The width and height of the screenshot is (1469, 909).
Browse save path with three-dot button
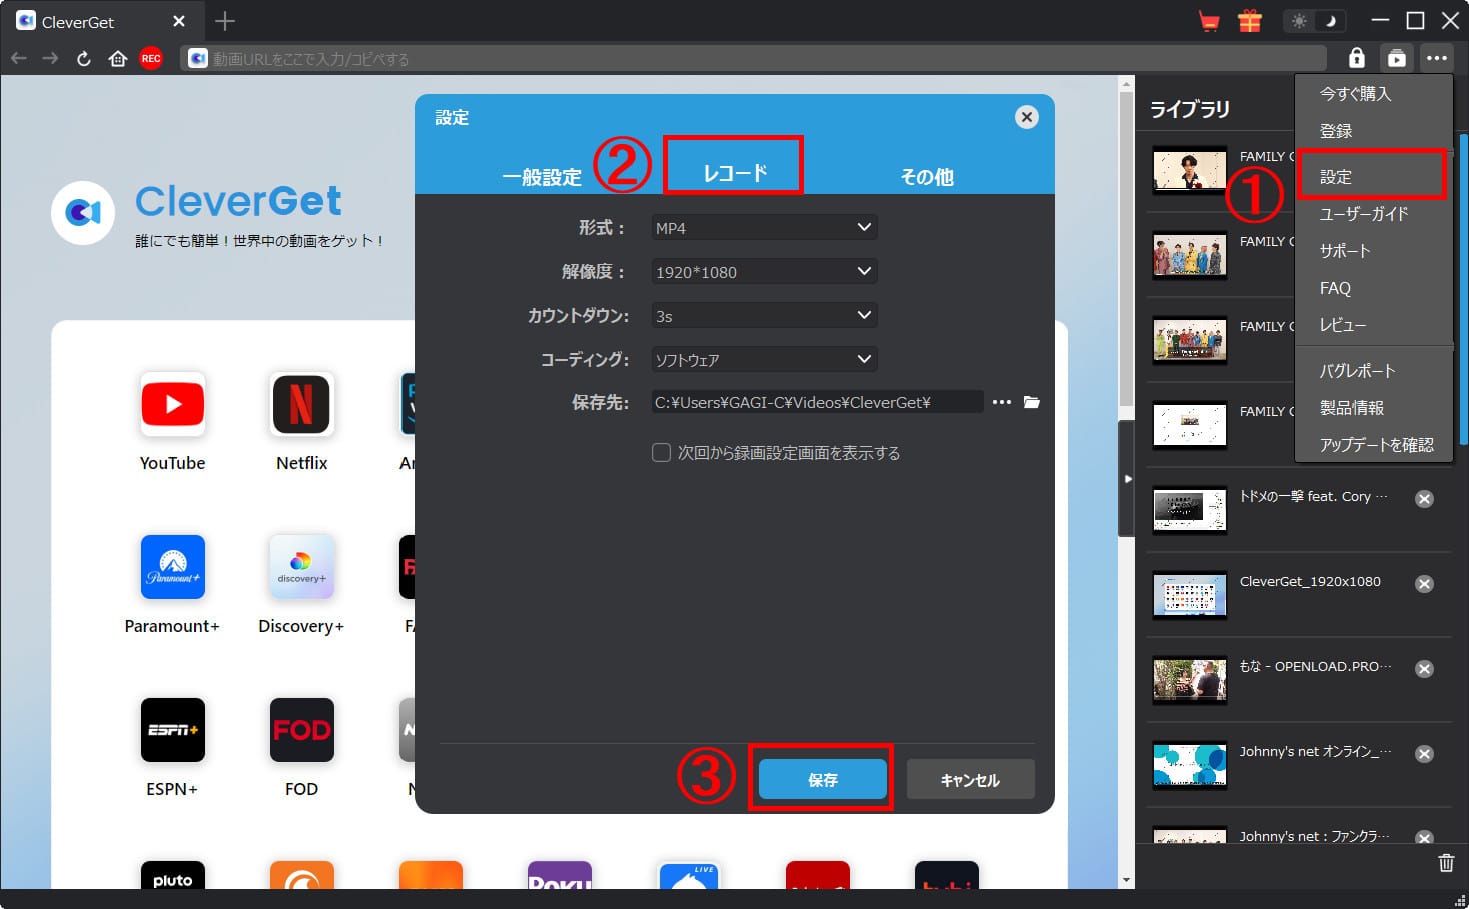[1001, 402]
